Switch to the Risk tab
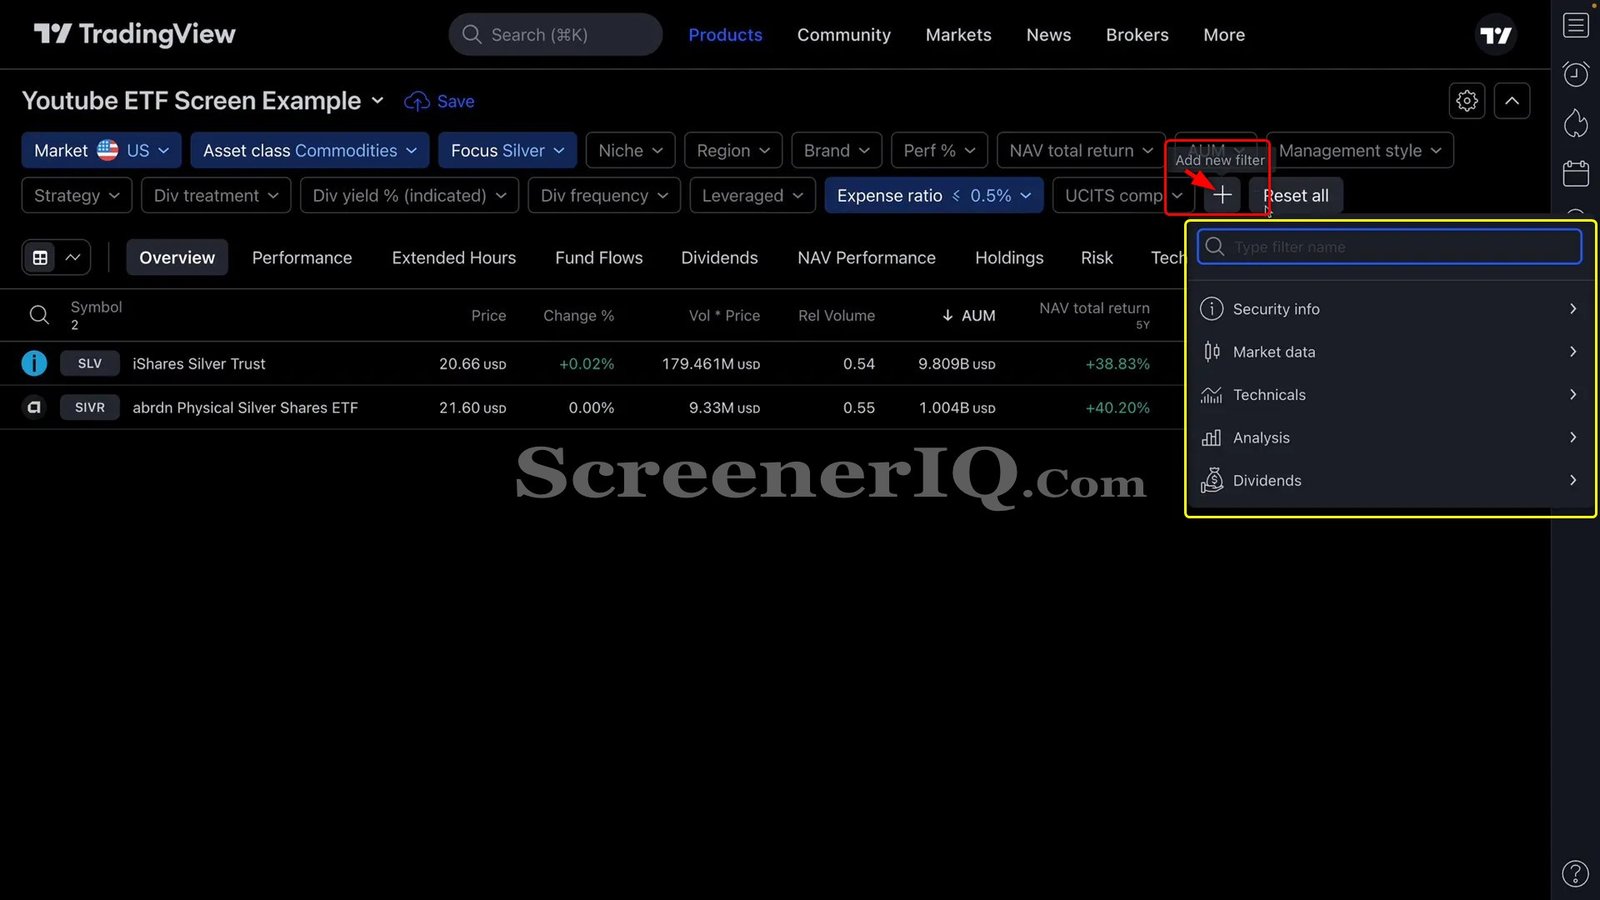Viewport: 1600px width, 900px height. (1096, 257)
